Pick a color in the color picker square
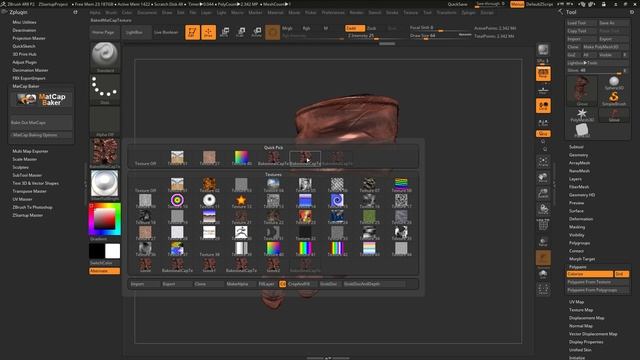This screenshot has height=360, width=640. point(104,219)
